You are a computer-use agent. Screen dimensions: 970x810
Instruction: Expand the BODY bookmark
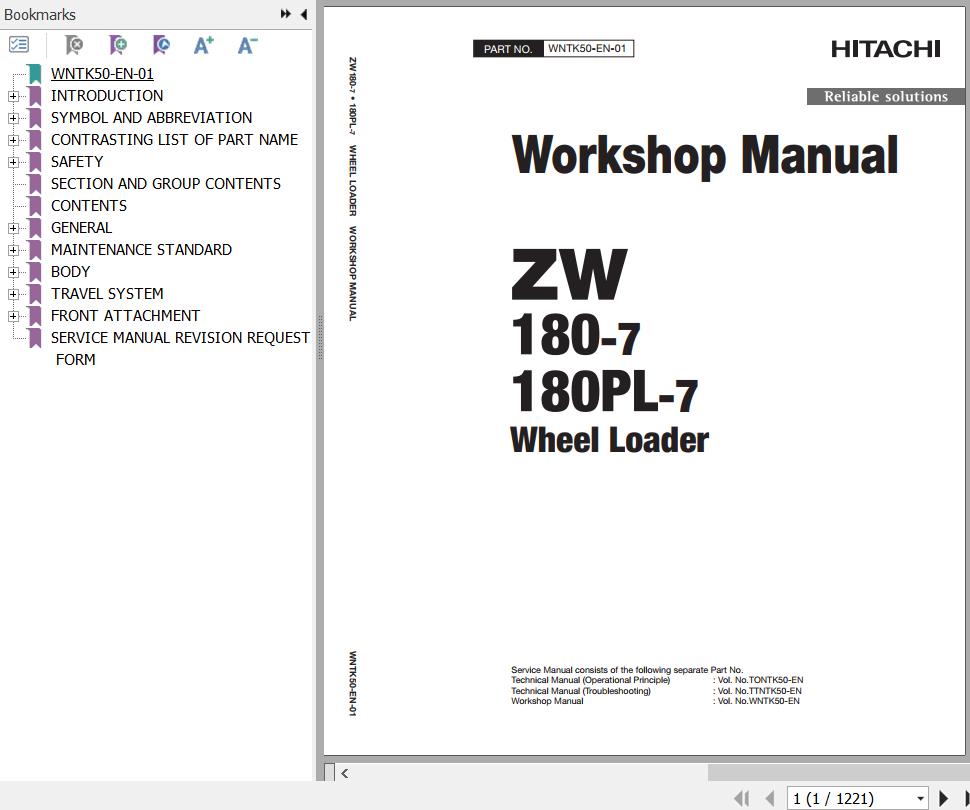point(13,272)
